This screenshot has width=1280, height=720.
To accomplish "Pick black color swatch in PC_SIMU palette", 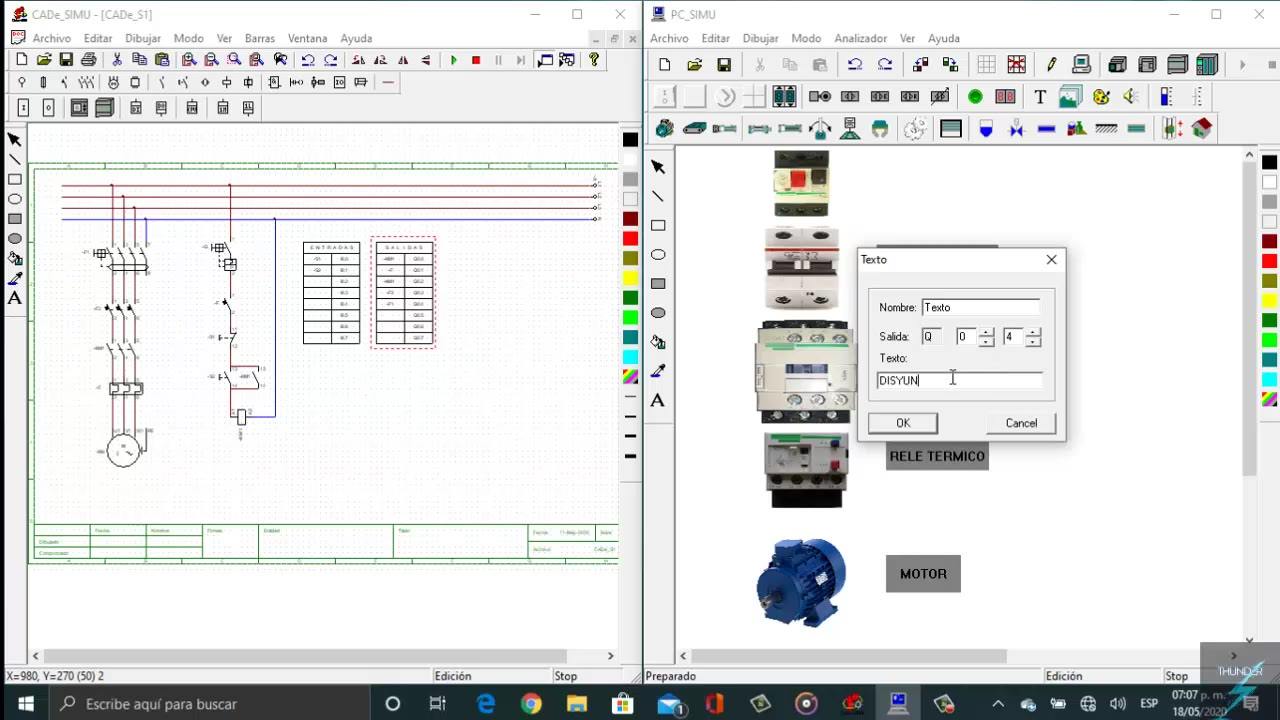I will click(x=1269, y=162).
